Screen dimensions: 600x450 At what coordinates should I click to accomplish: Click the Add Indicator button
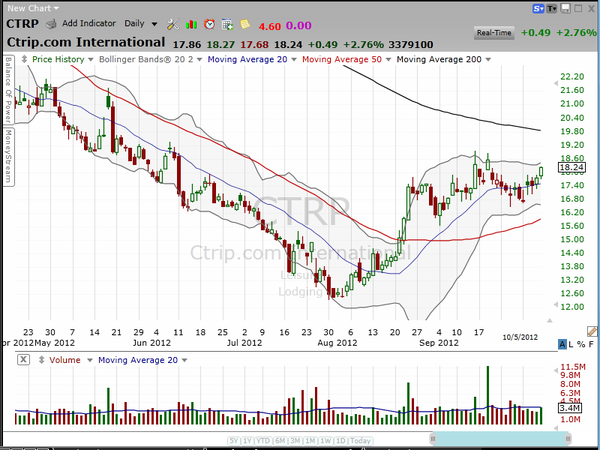(x=89, y=24)
